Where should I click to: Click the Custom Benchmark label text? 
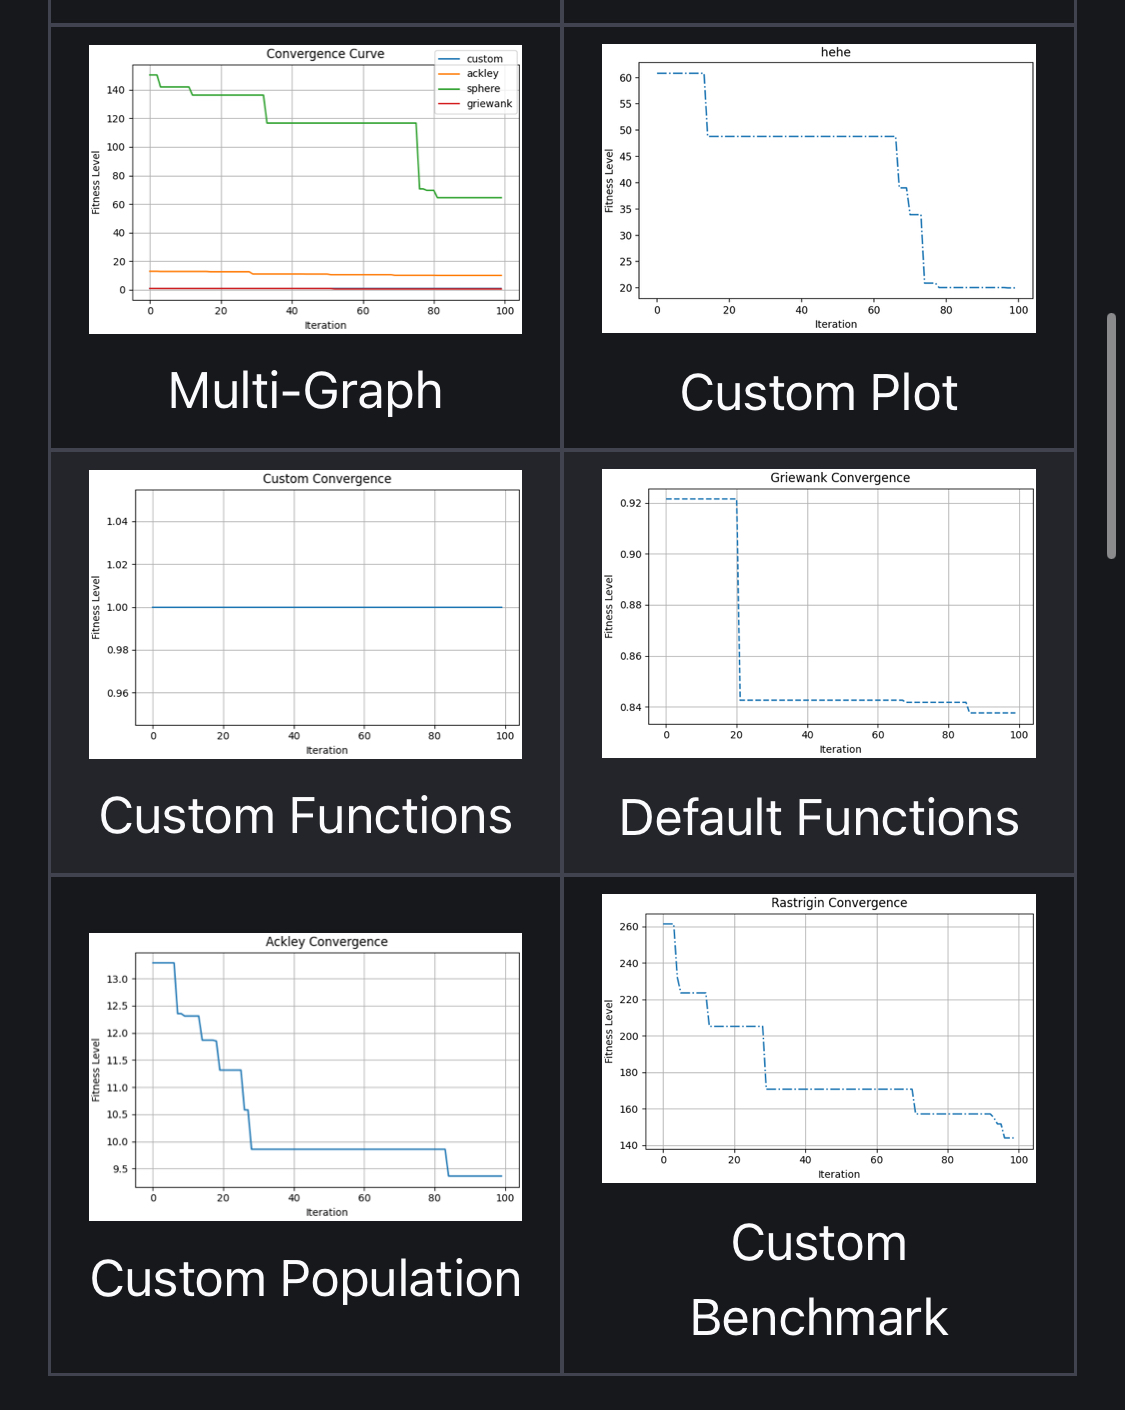(x=818, y=1280)
